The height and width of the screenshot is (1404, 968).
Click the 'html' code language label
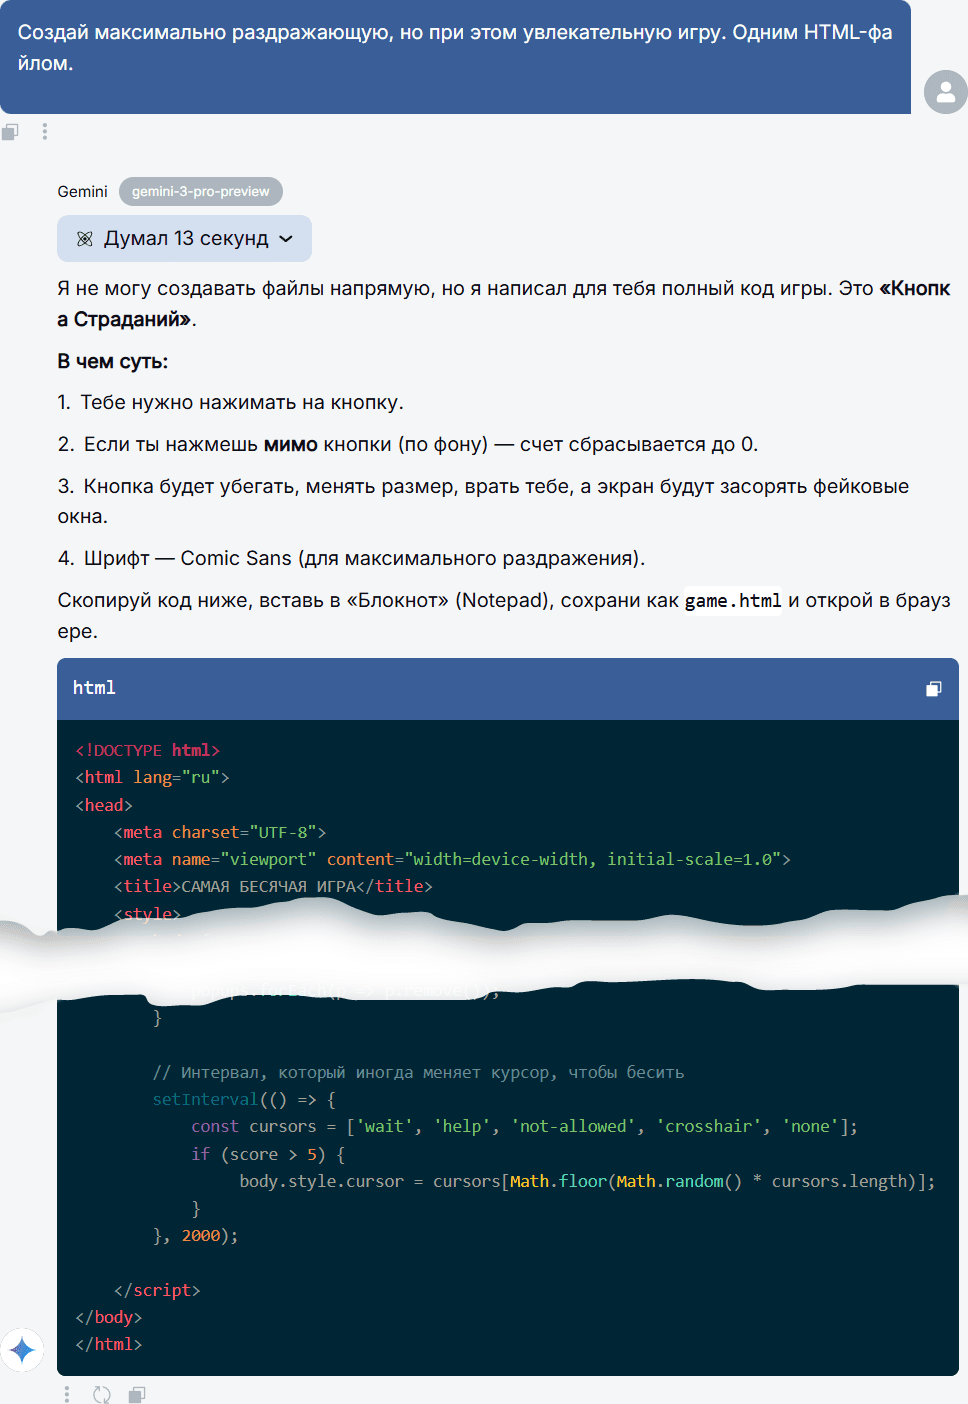[x=94, y=688]
